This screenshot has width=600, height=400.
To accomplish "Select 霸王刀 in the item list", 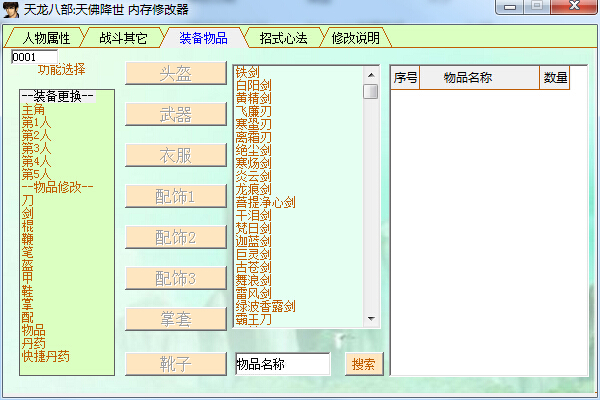I will tap(254, 320).
